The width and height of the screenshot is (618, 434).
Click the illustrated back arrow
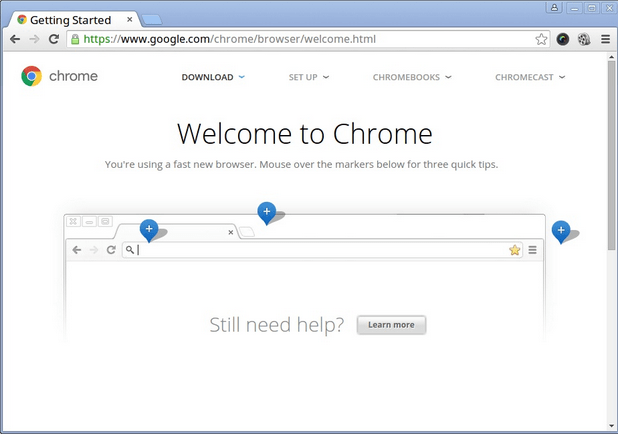click(x=77, y=250)
